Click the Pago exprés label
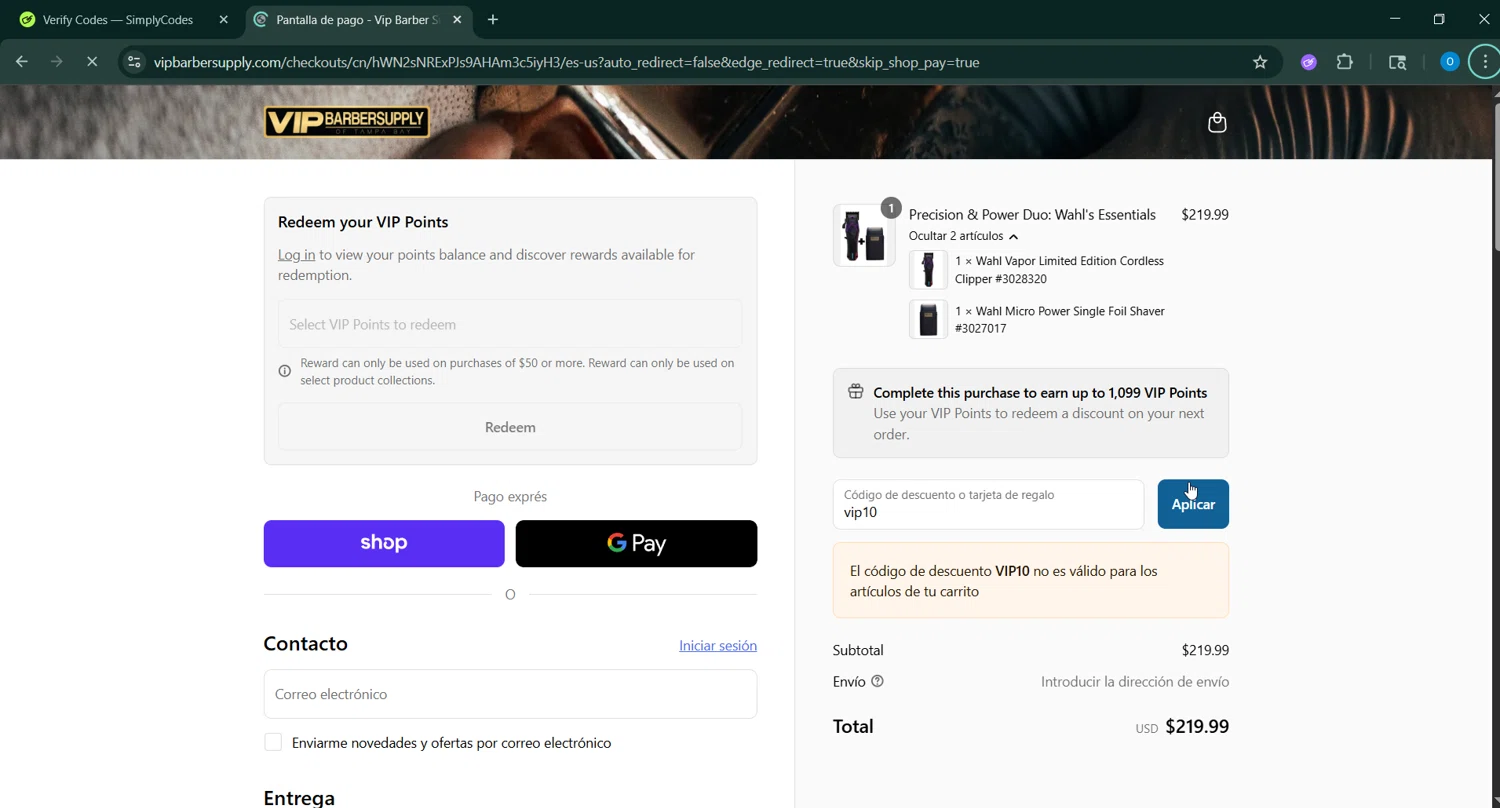Screen dimensions: 1500x808 coord(510,496)
